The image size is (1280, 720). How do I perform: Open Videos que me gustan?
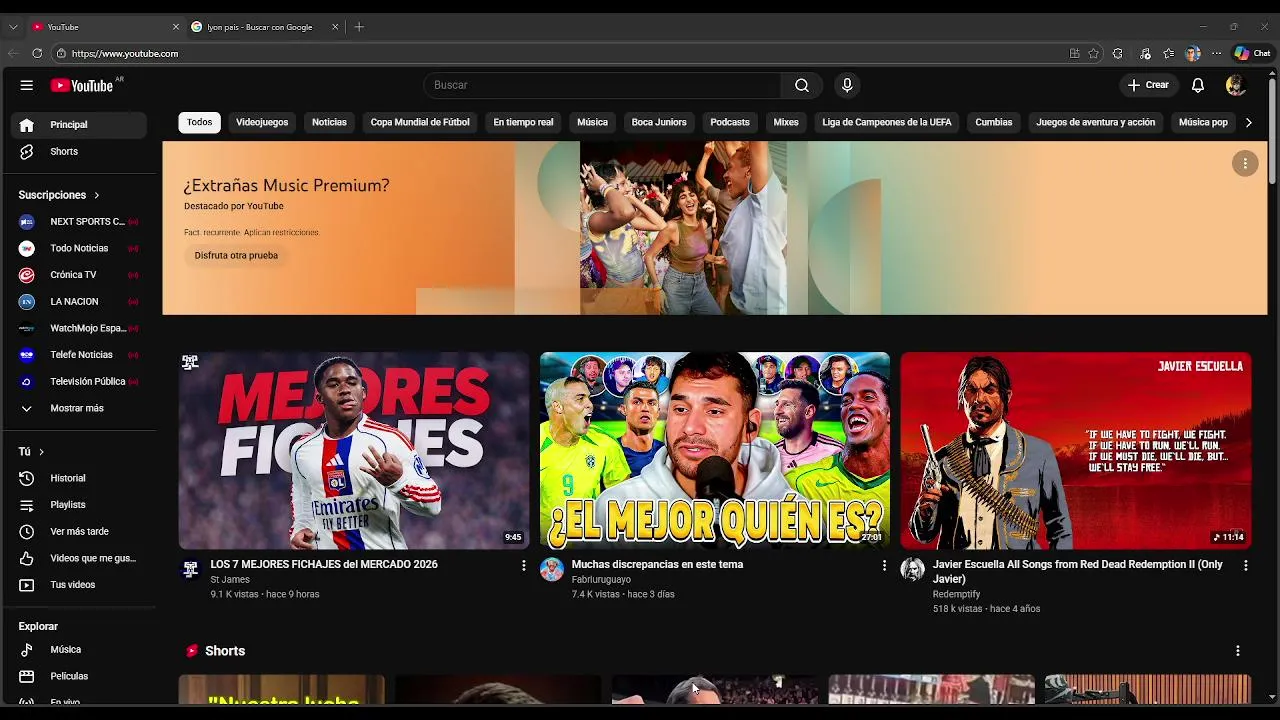pyautogui.click(x=79, y=558)
